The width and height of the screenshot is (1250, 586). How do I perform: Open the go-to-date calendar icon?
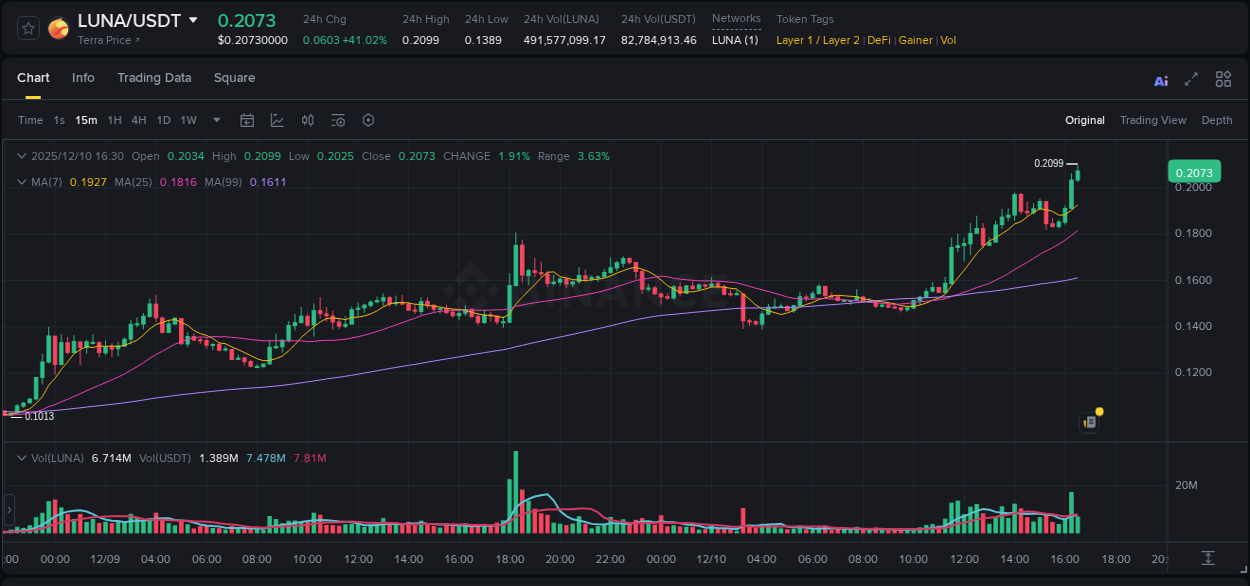click(x=247, y=120)
